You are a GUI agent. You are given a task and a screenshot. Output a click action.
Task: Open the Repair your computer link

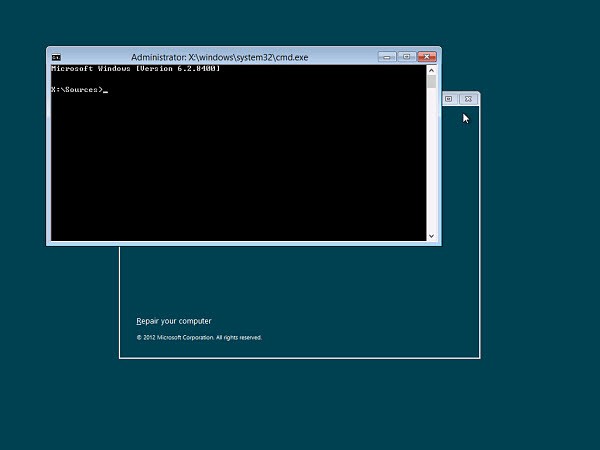tap(174, 321)
